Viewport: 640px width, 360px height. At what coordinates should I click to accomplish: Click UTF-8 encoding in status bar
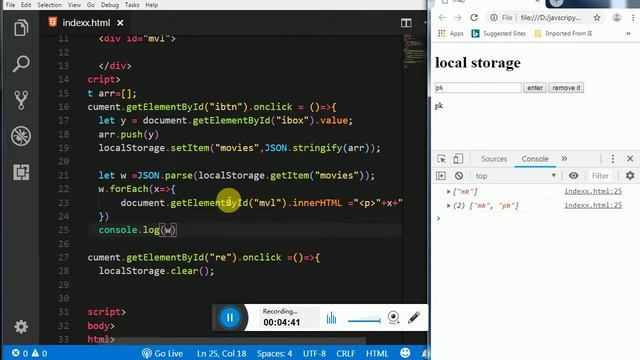click(314, 353)
